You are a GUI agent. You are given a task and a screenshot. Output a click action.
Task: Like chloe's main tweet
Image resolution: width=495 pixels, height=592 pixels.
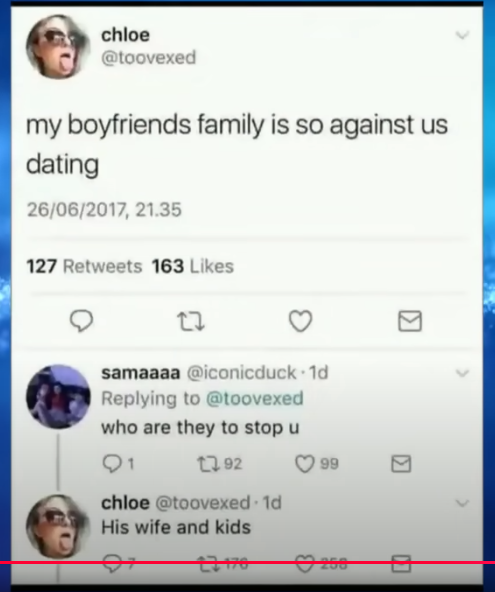pyautogui.click(x=301, y=321)
